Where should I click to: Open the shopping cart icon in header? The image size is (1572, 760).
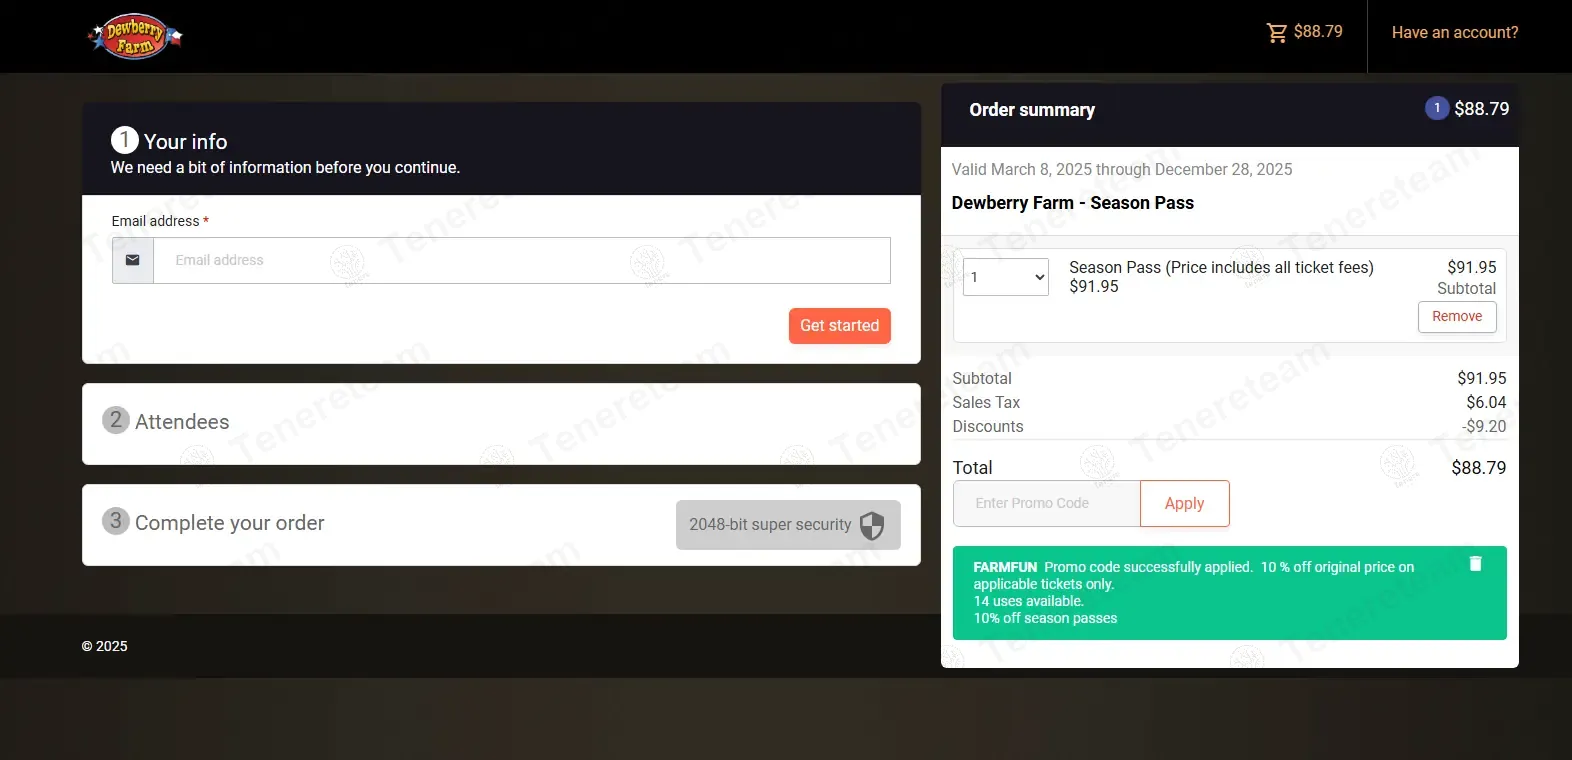point(1277,33)
